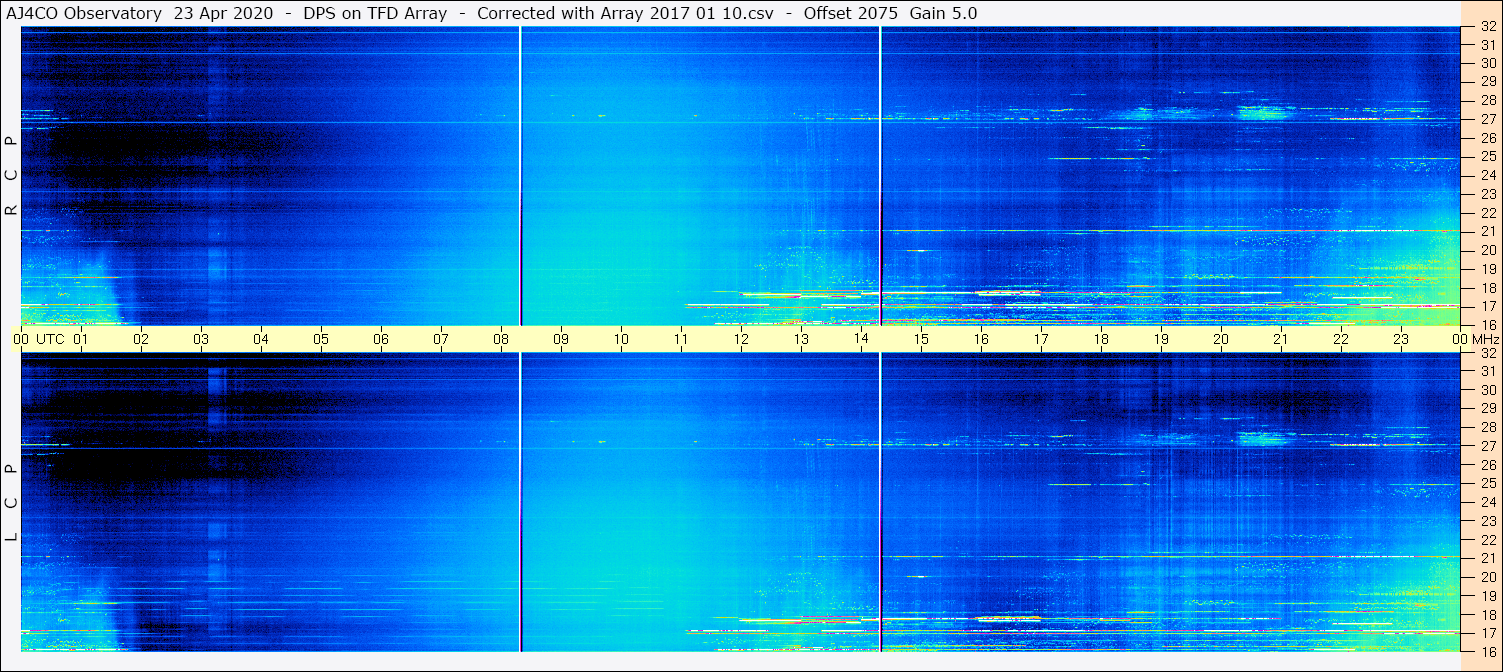Click the Offset 2075 text in header
The width and height of the screenshot is (1503, 672).
tap(850, 13)
